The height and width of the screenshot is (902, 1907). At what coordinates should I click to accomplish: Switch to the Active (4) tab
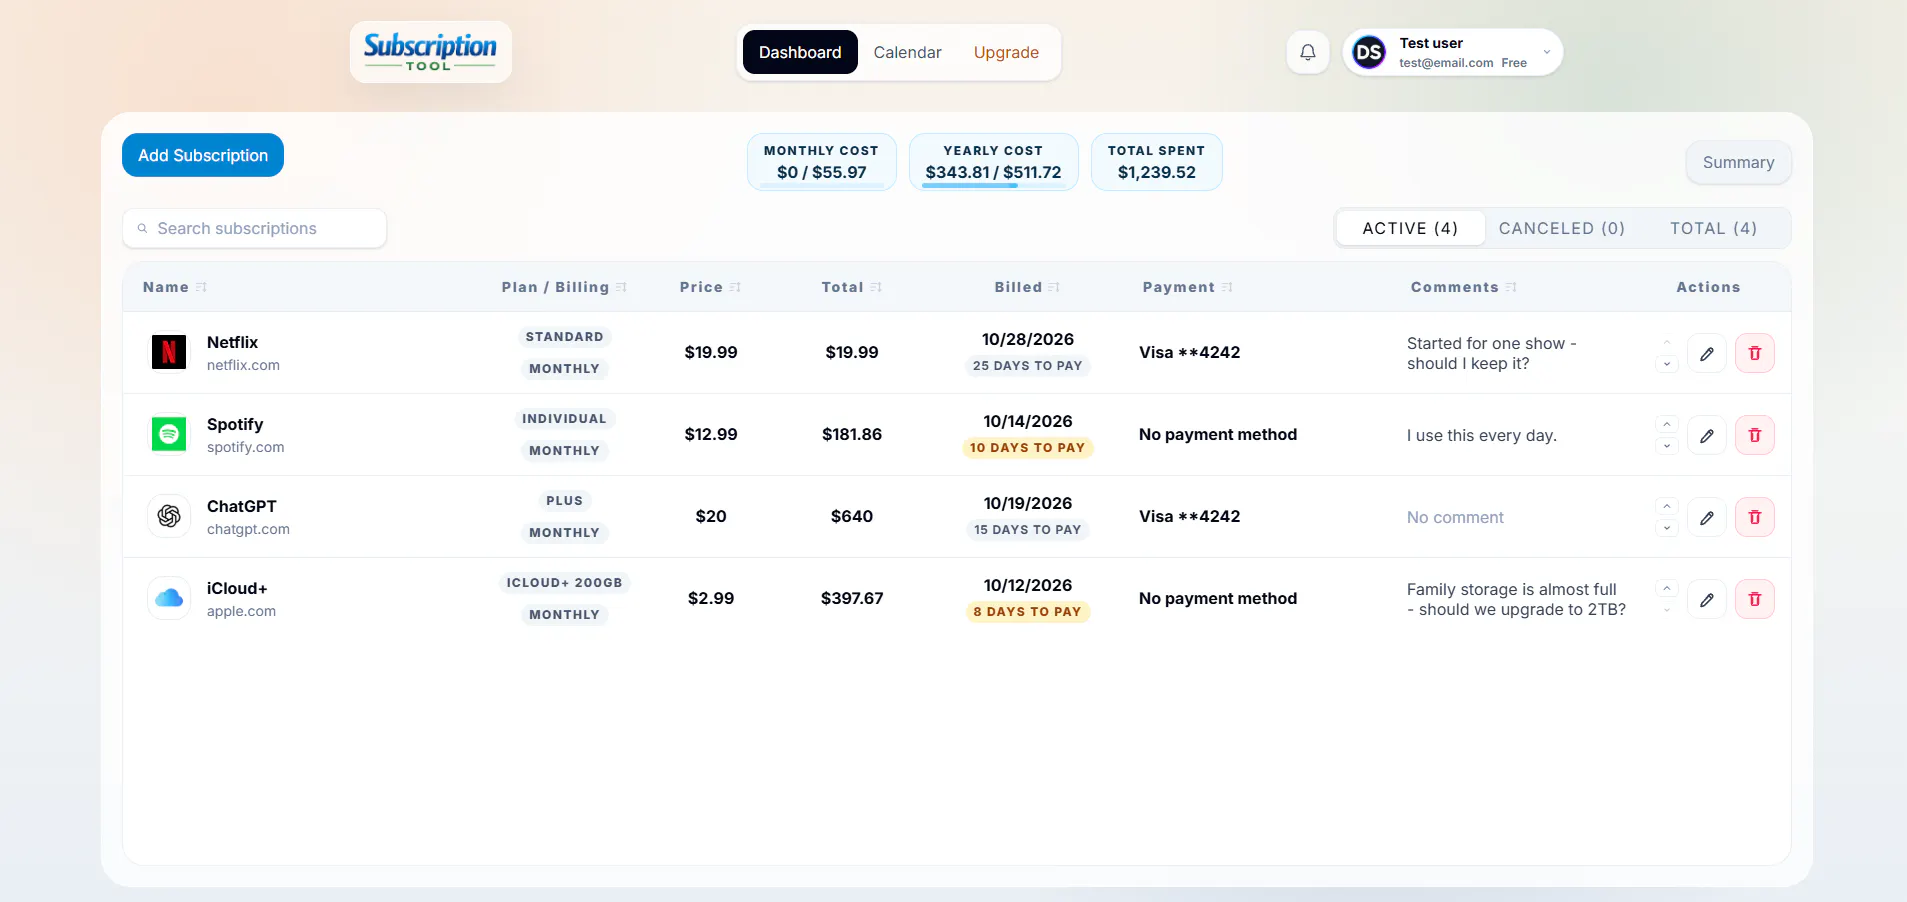pos(1410,228)
